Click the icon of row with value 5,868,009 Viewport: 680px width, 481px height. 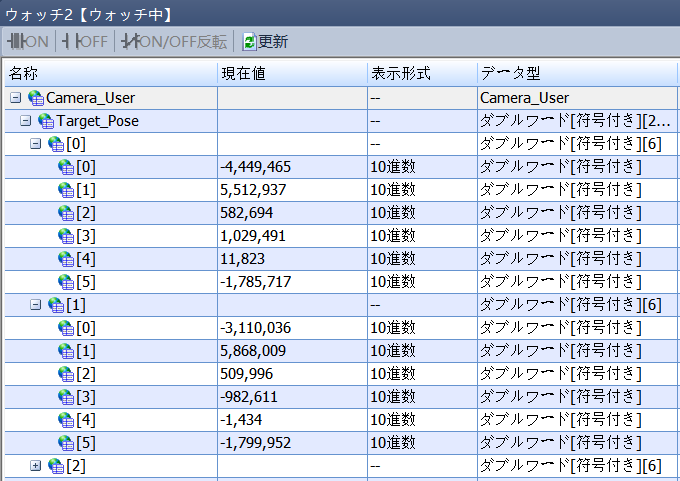coord(66,351)
